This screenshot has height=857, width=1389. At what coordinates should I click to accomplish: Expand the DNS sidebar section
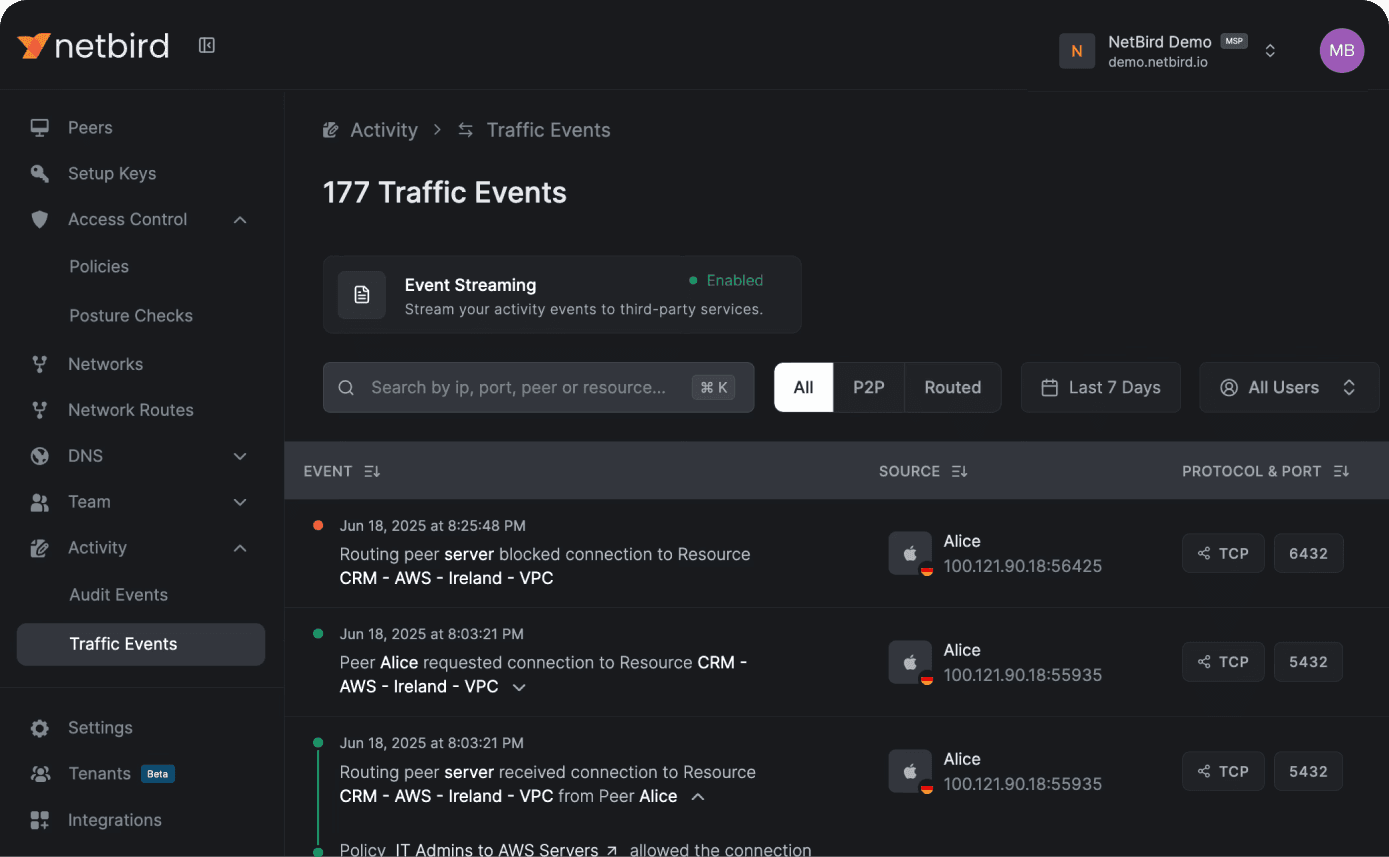click(240, 456)
